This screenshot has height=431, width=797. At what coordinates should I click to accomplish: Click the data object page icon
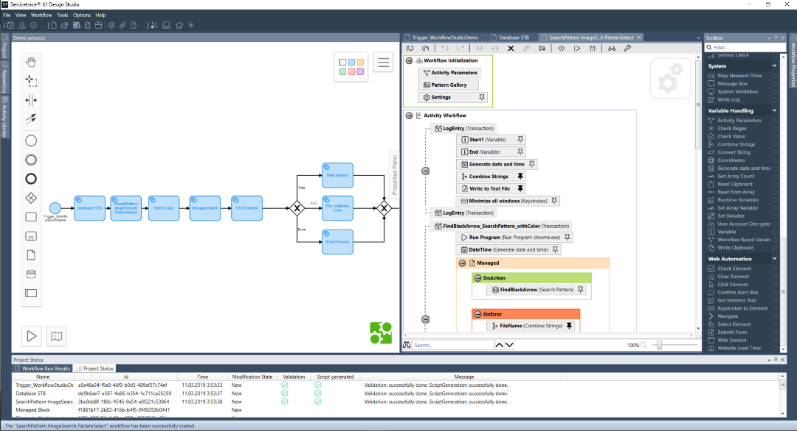pos(30,254)
